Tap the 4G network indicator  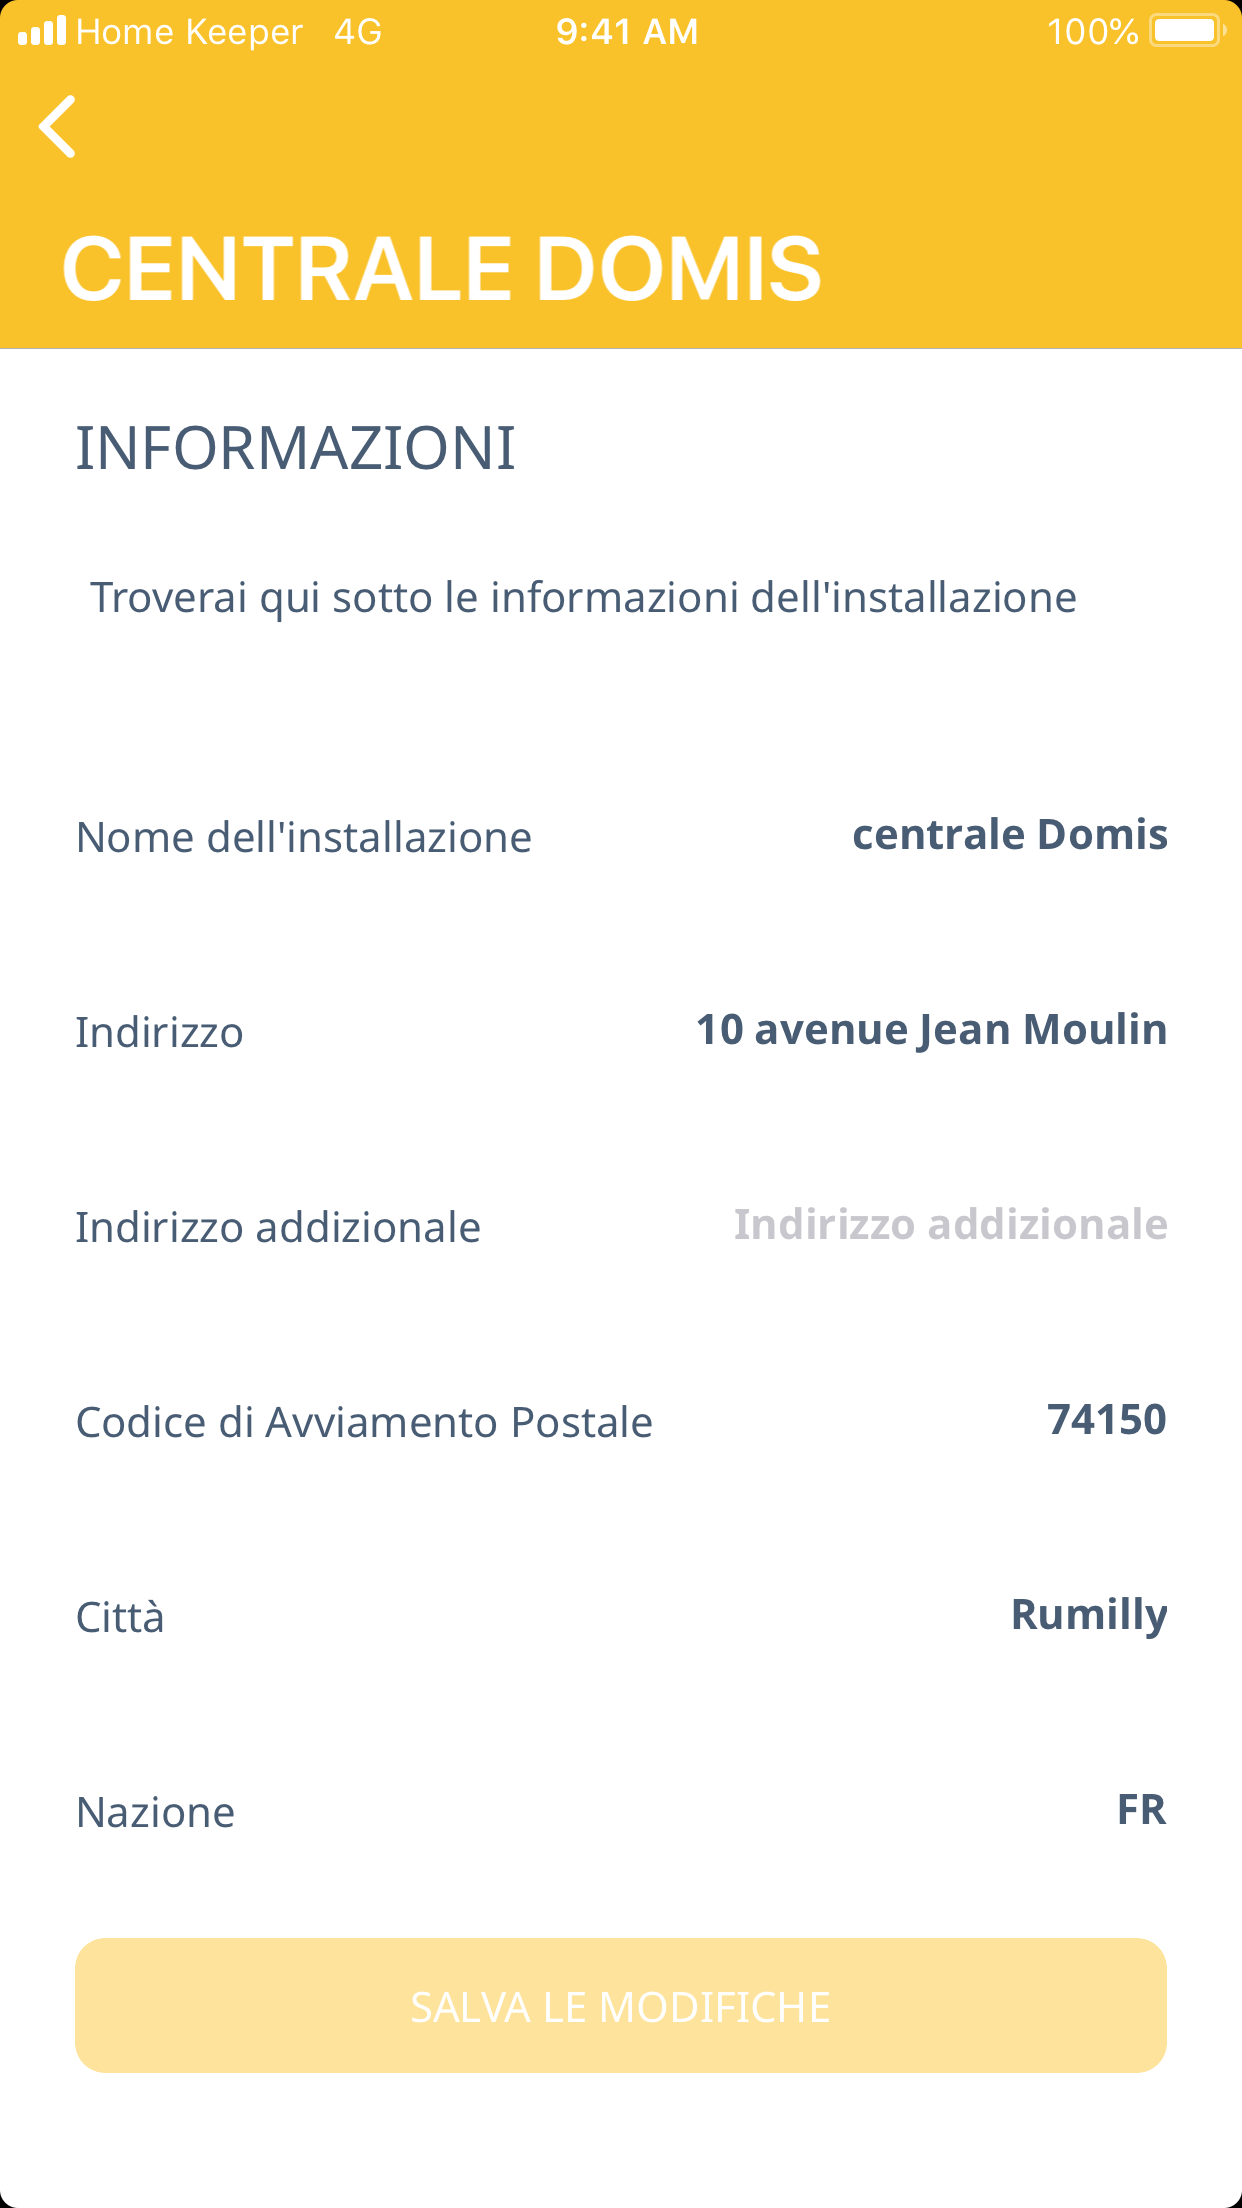tap(358, 32)
